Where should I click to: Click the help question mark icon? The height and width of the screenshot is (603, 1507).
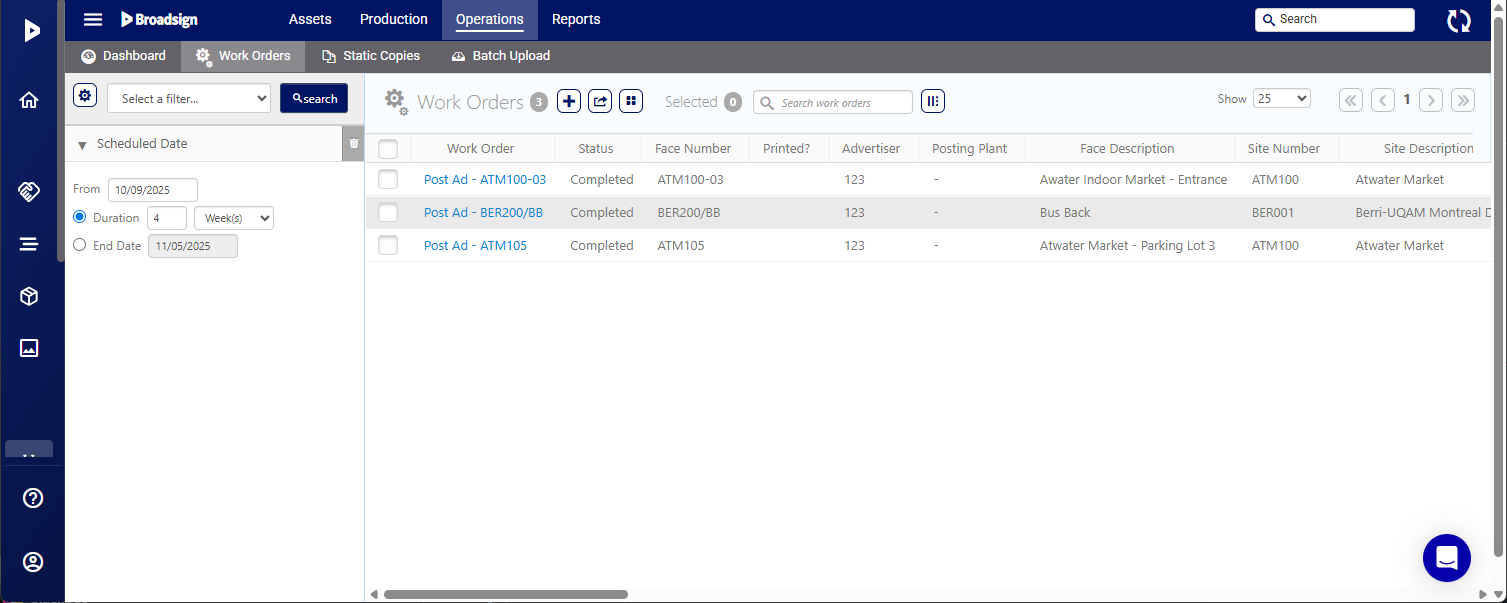(33, 498)
